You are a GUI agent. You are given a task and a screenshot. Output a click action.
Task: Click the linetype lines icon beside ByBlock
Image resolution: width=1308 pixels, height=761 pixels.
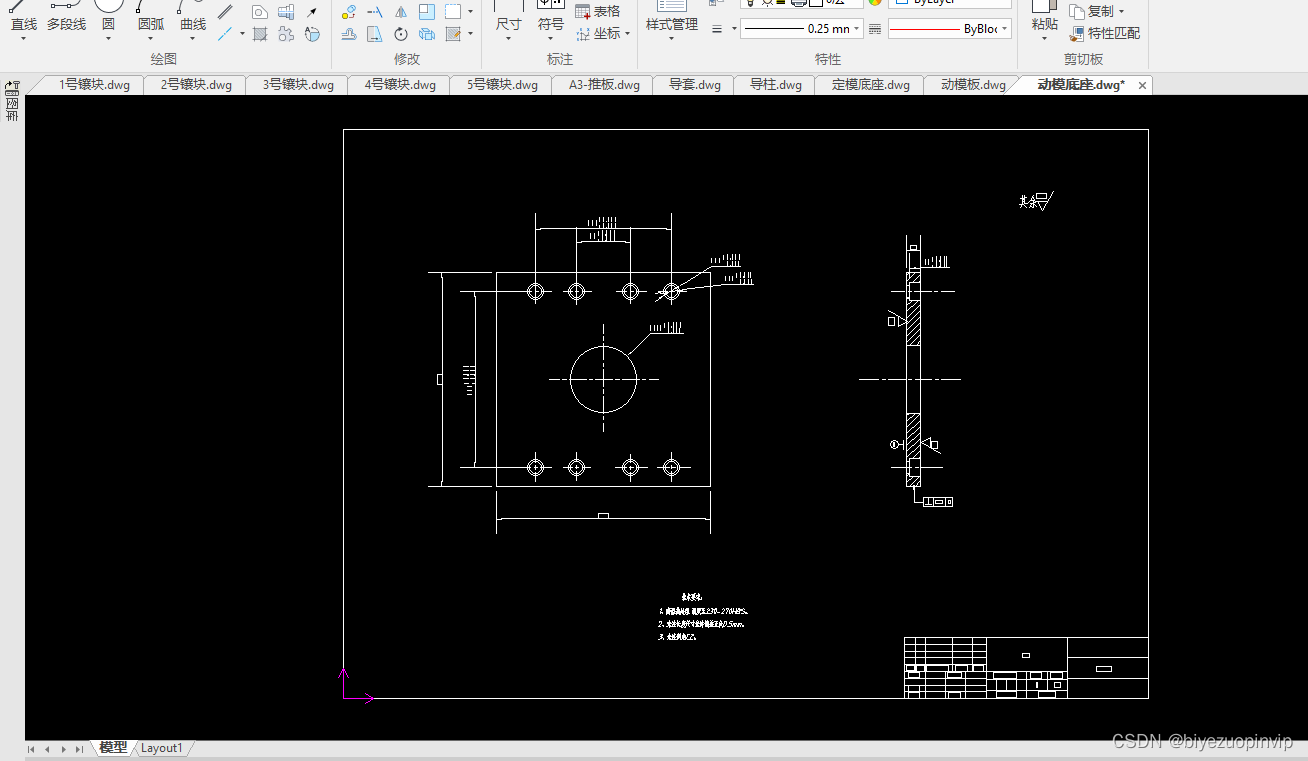(875, 29)
